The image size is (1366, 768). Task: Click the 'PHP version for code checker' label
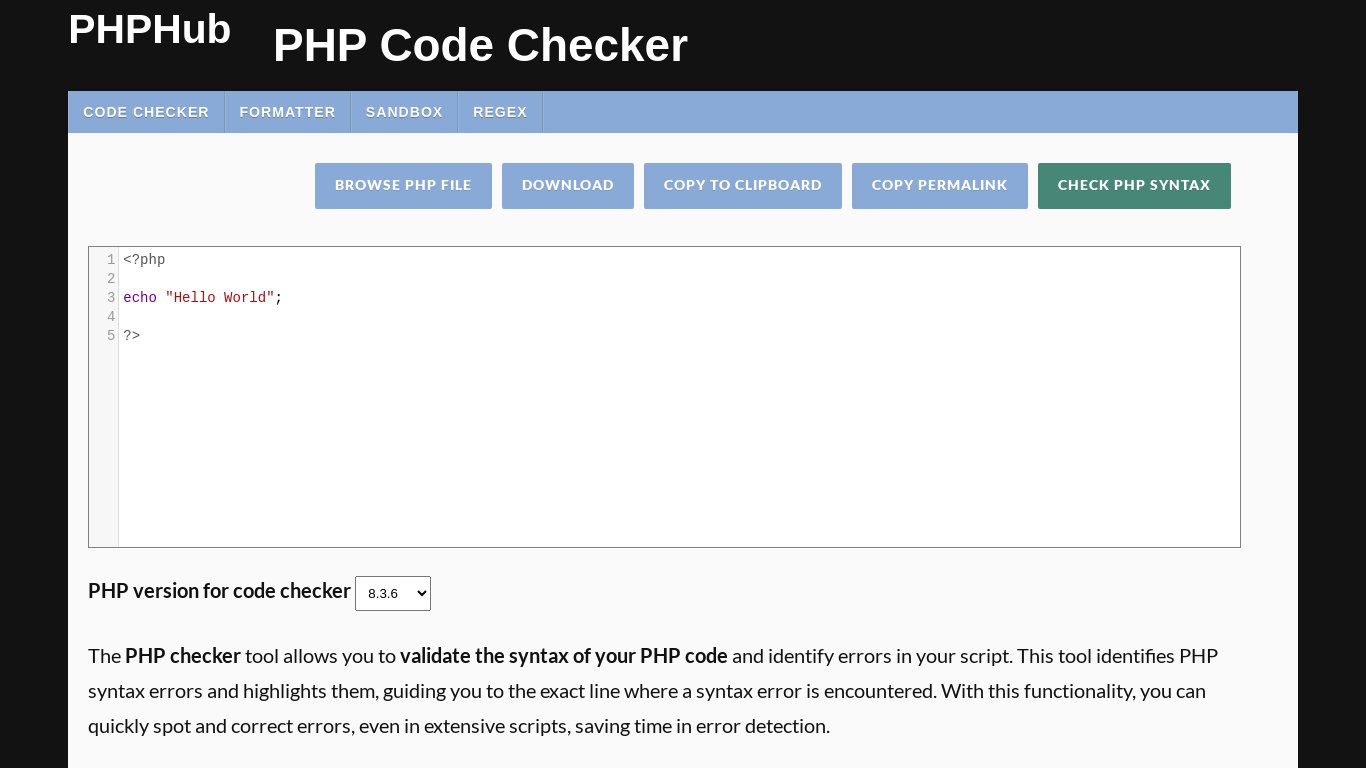[219, 591]
